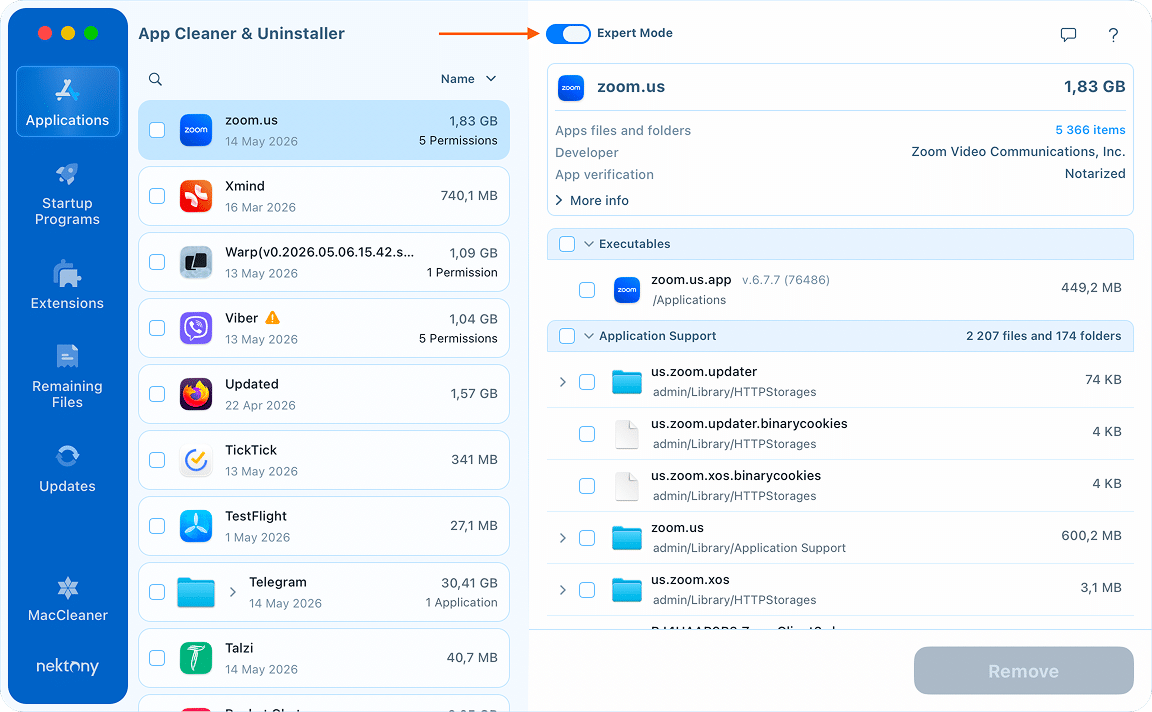Check the Xmind checkbox
Viewport: 1152px width, 712px height.
click(x=157, y=196)
